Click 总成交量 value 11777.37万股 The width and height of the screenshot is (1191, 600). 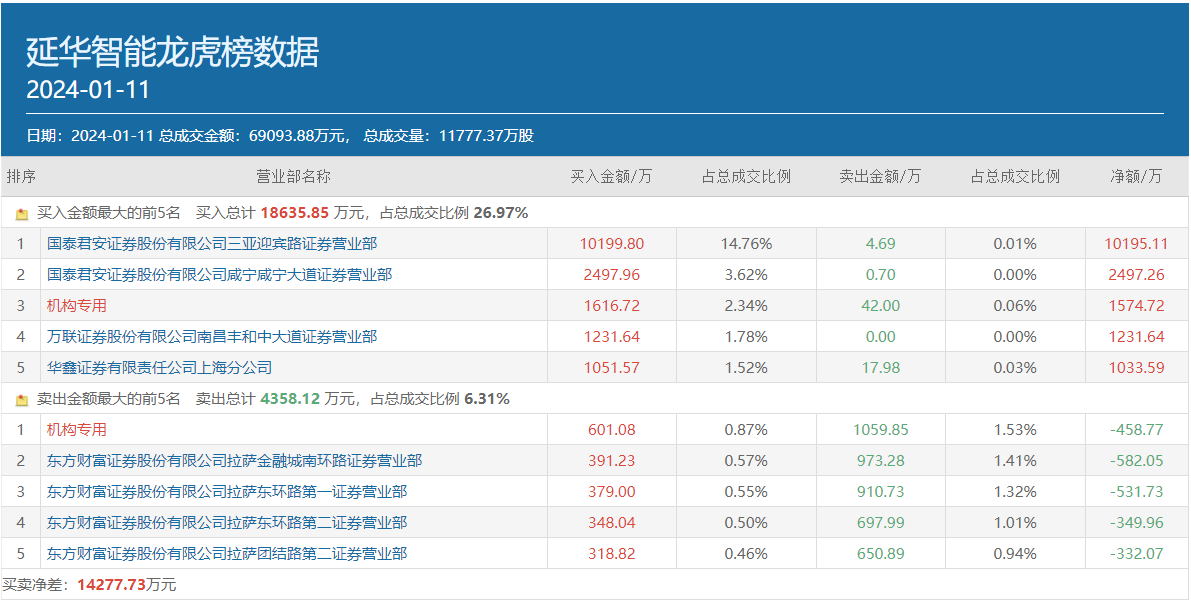[486, 136]
